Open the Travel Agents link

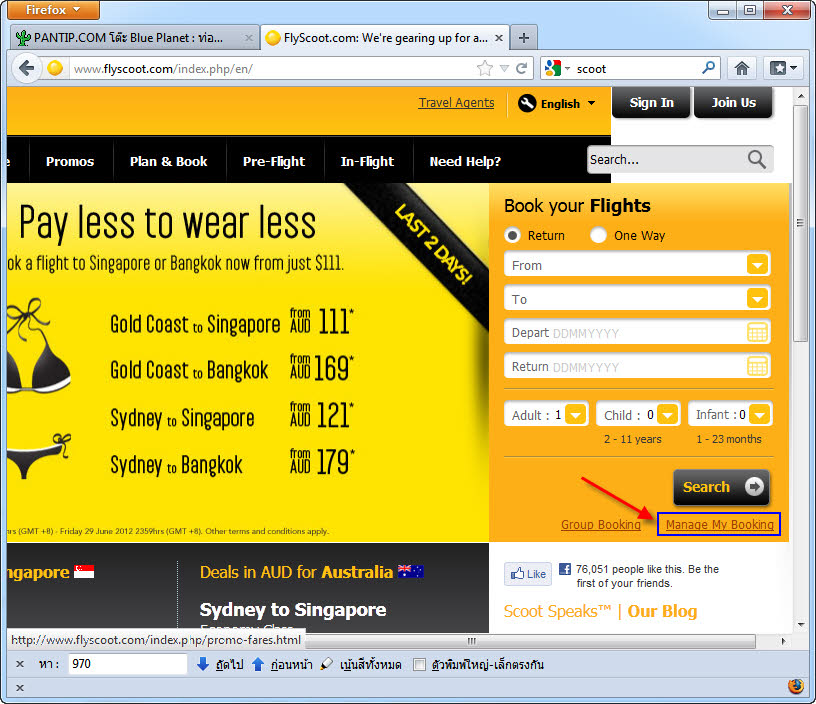point(456,103)
